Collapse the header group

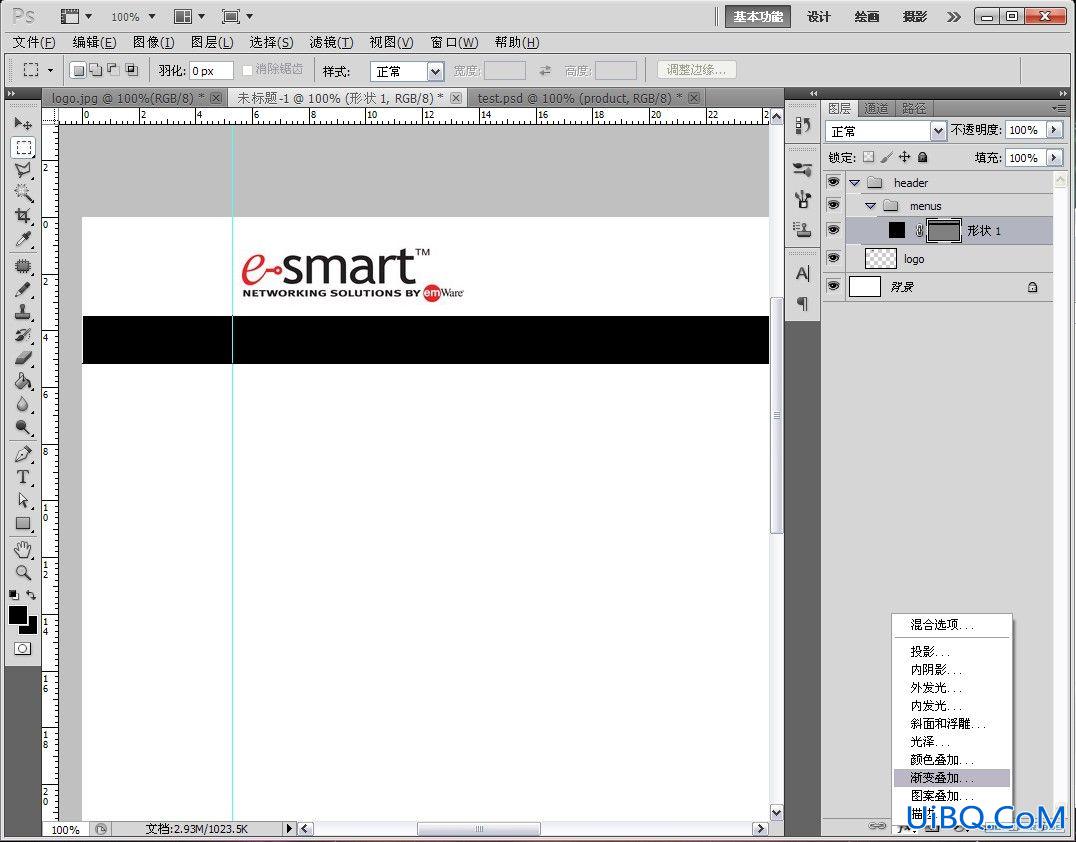(x=854, y=183)
